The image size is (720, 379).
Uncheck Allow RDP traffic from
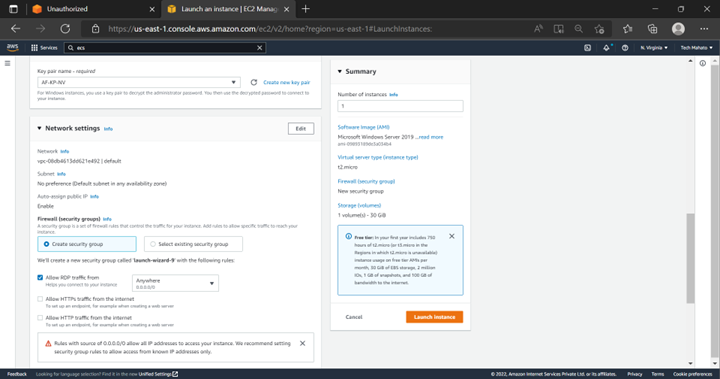coord(40,277)
